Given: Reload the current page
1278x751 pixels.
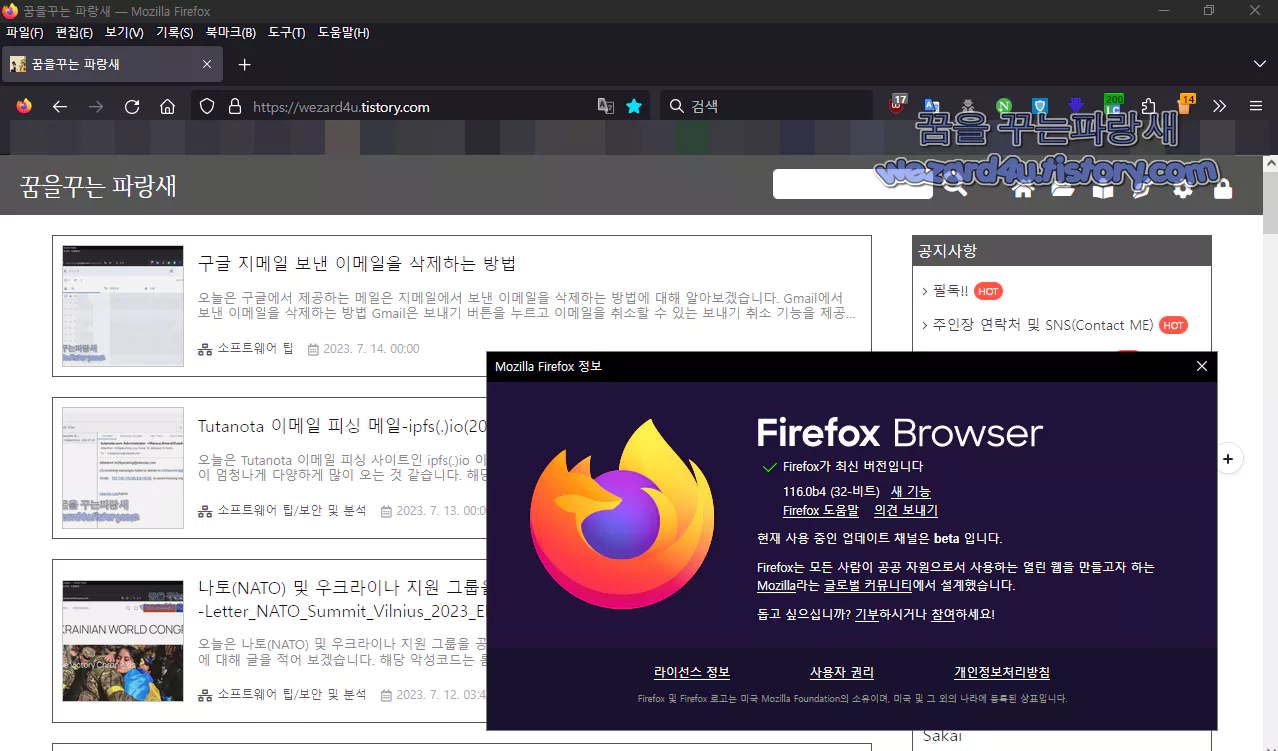Looking at the screenshot, I should [x=132, y=106].
